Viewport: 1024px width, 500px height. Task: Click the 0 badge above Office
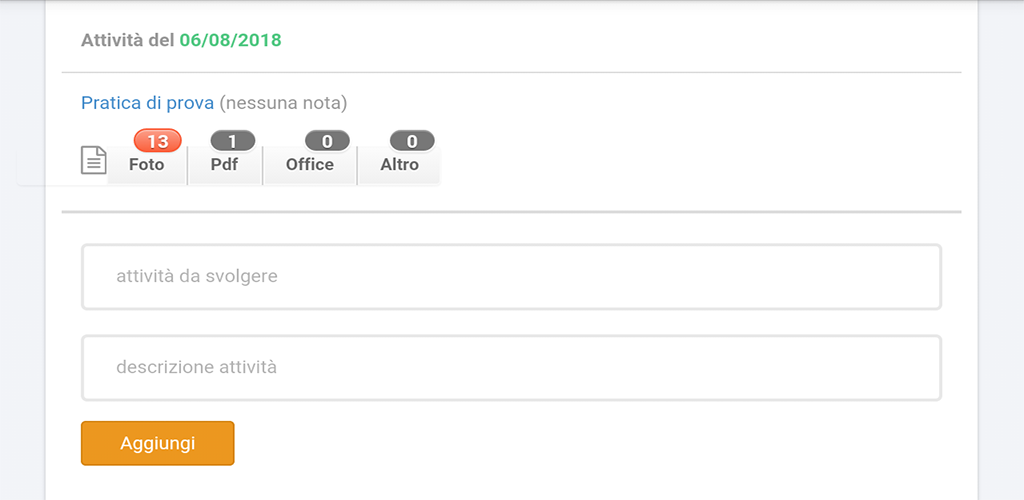pyautogui.click(x=327, y=141)
